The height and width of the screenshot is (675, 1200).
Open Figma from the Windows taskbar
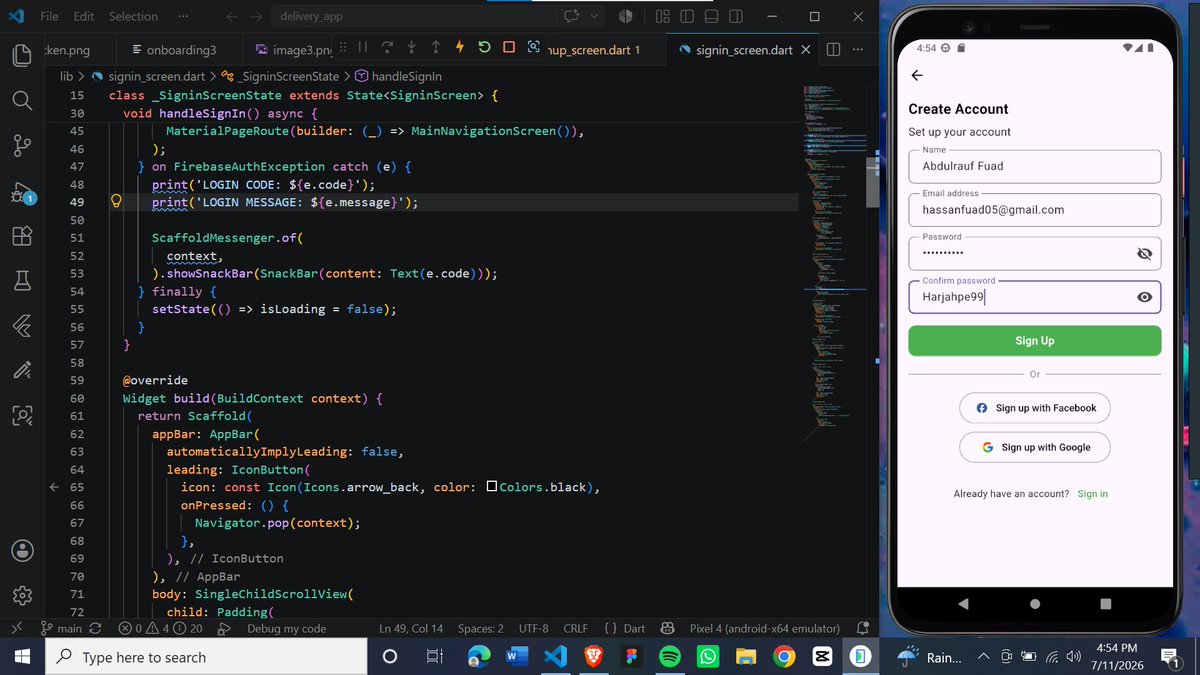[x=631, y=657]
